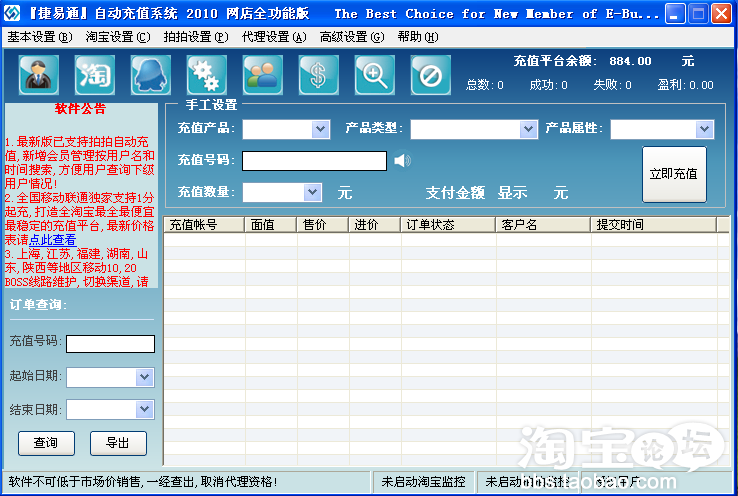Viewport: 738px width, 496px height.
Task: Open the 代理设置 menu
Action: click(273, 37)
